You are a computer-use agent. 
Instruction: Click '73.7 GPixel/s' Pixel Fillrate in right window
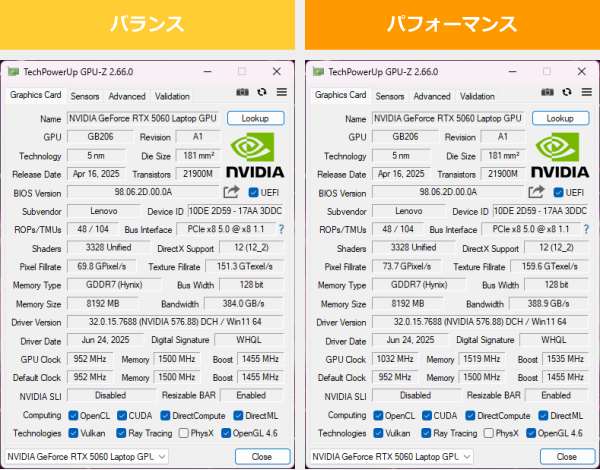(407, 266)
